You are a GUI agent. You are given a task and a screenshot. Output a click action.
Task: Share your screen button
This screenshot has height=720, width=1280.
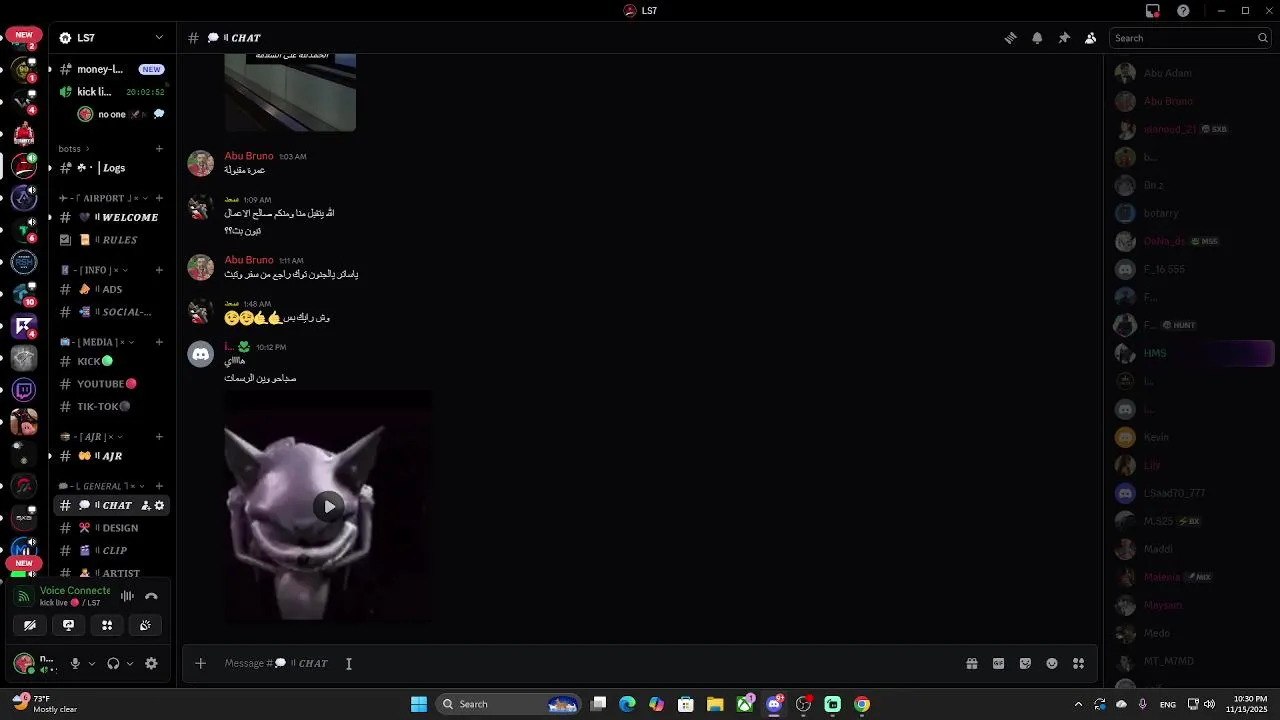pyautogui.click(x=68, y=625)
